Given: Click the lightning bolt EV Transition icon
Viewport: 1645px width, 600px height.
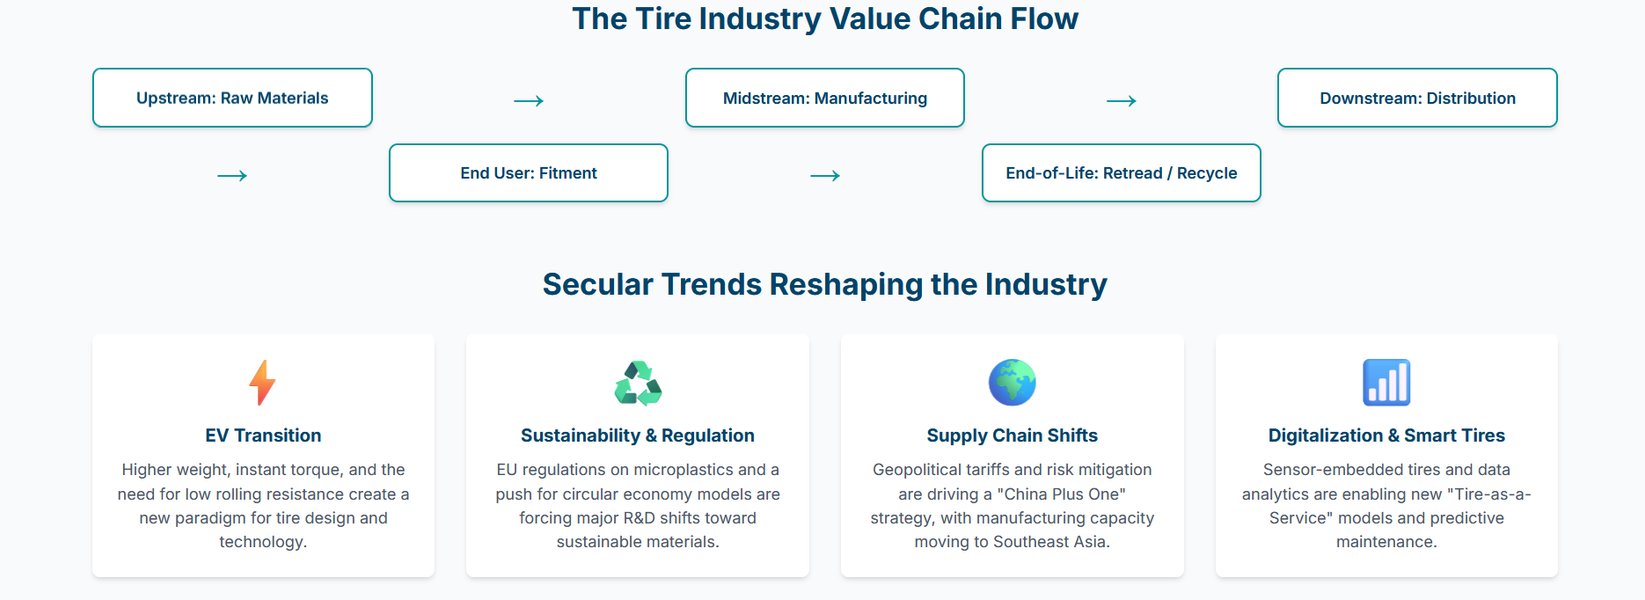Looking at the screenshot, I should pyautogui.click(x=262, y=382).
